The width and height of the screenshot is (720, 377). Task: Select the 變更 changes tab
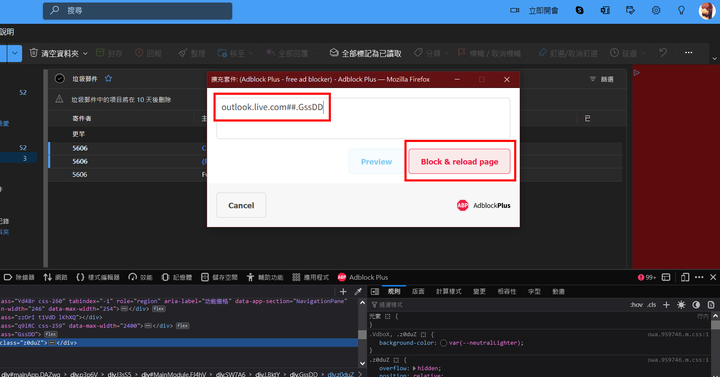click(479, 292)
